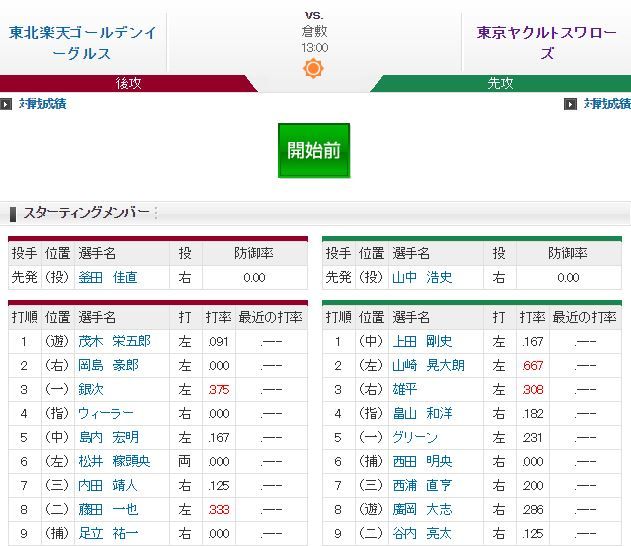The width and height of the screenshot is (631, 546).
Task: Click 藤田 一也's batting average .333
Action: 219,510
